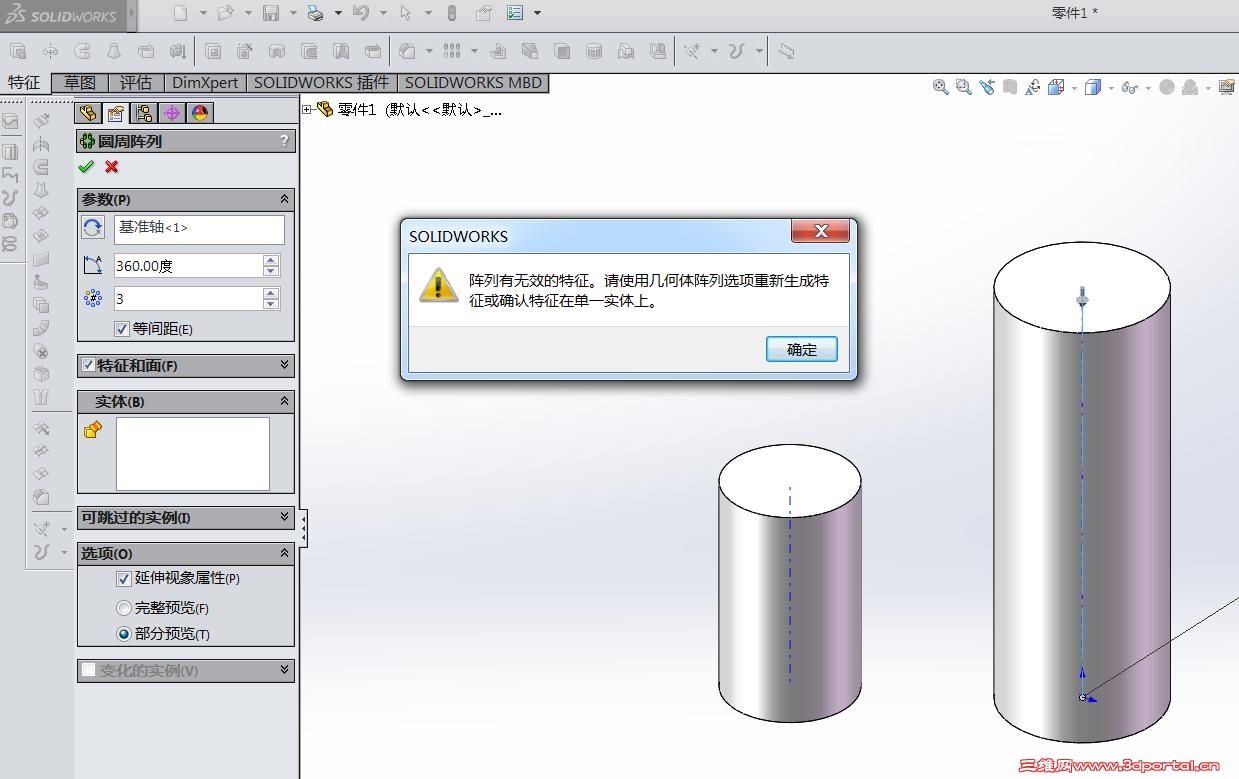Switch to the 评估 tab
This screenshot has height=779, width=1239.
(136, 83)
